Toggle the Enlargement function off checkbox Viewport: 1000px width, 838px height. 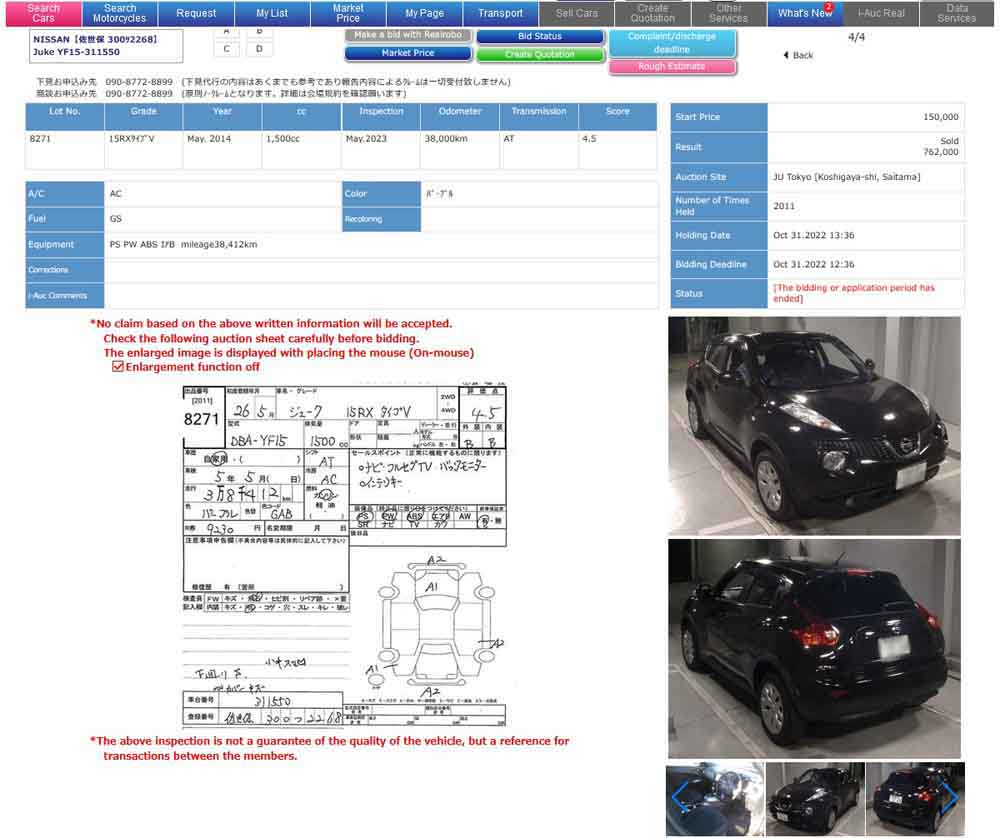(118, 367)
